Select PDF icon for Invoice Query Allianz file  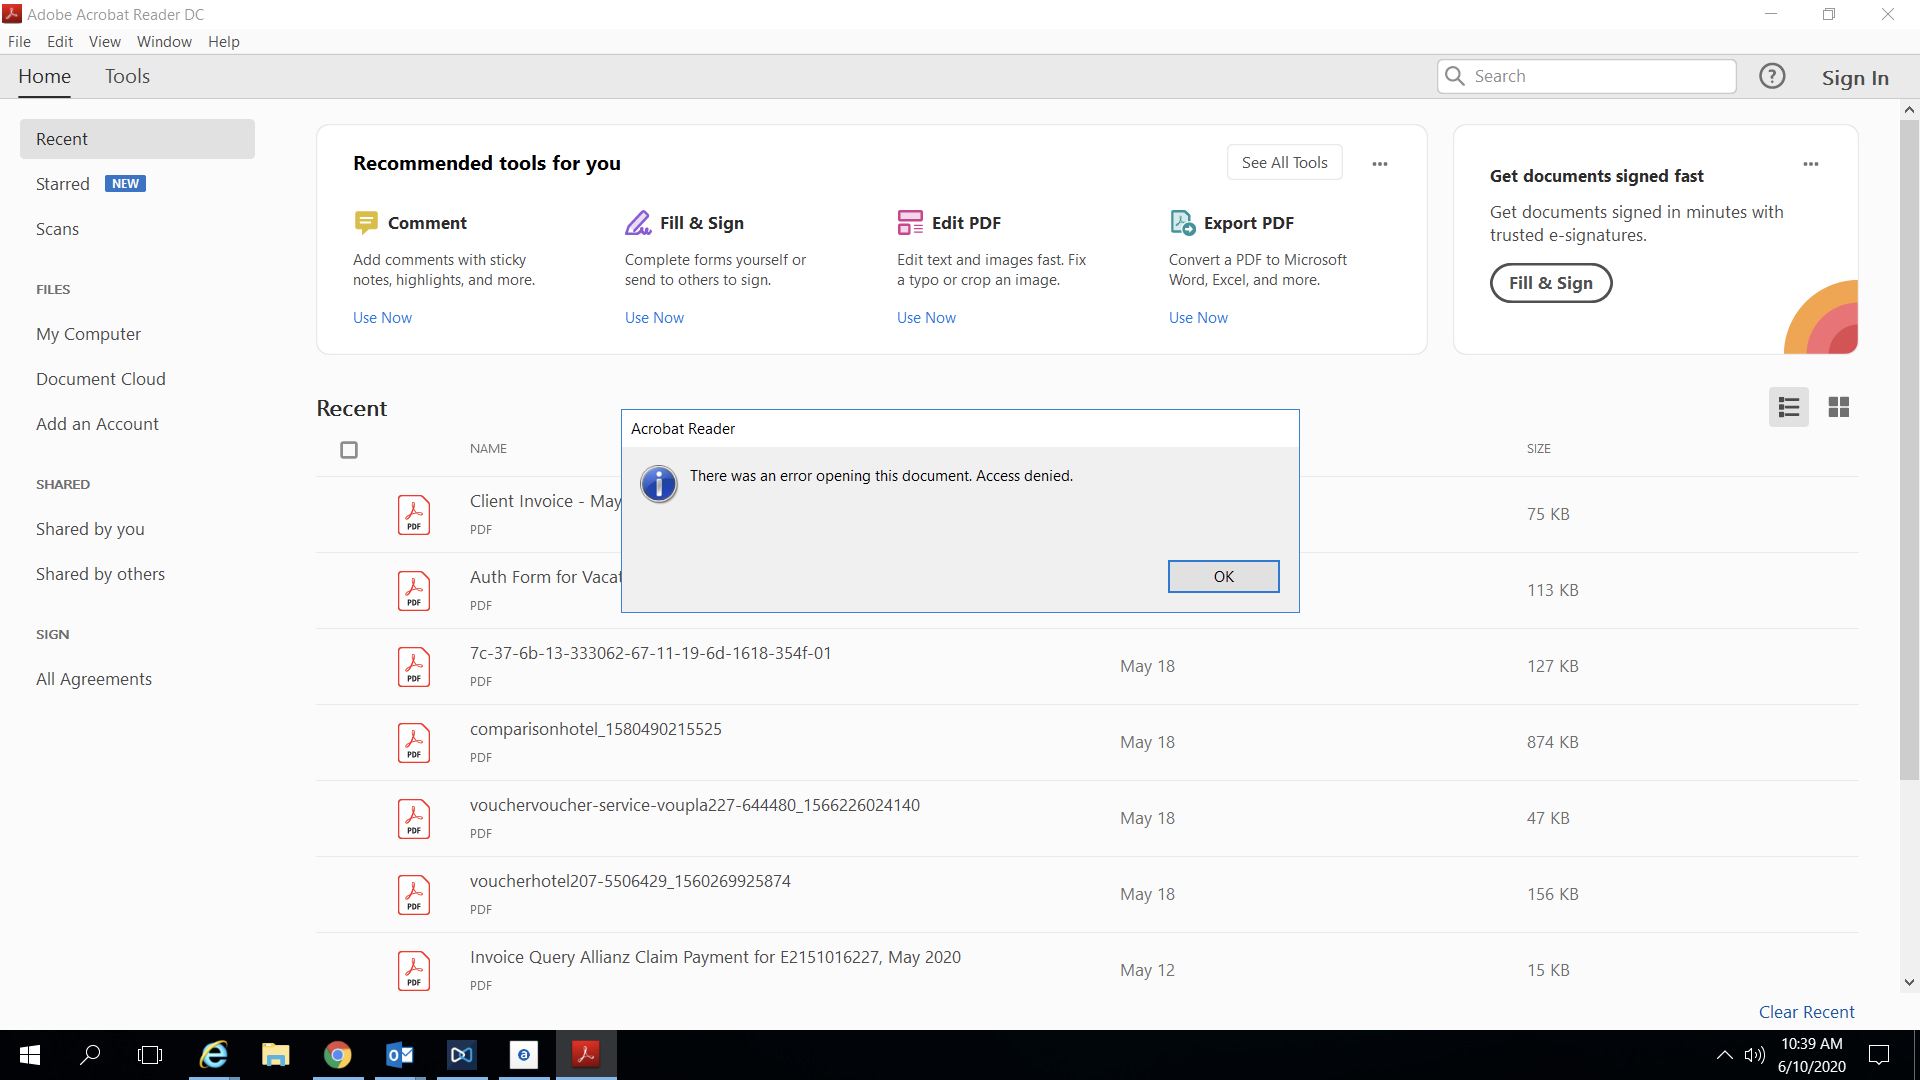(x=414, y=971)
